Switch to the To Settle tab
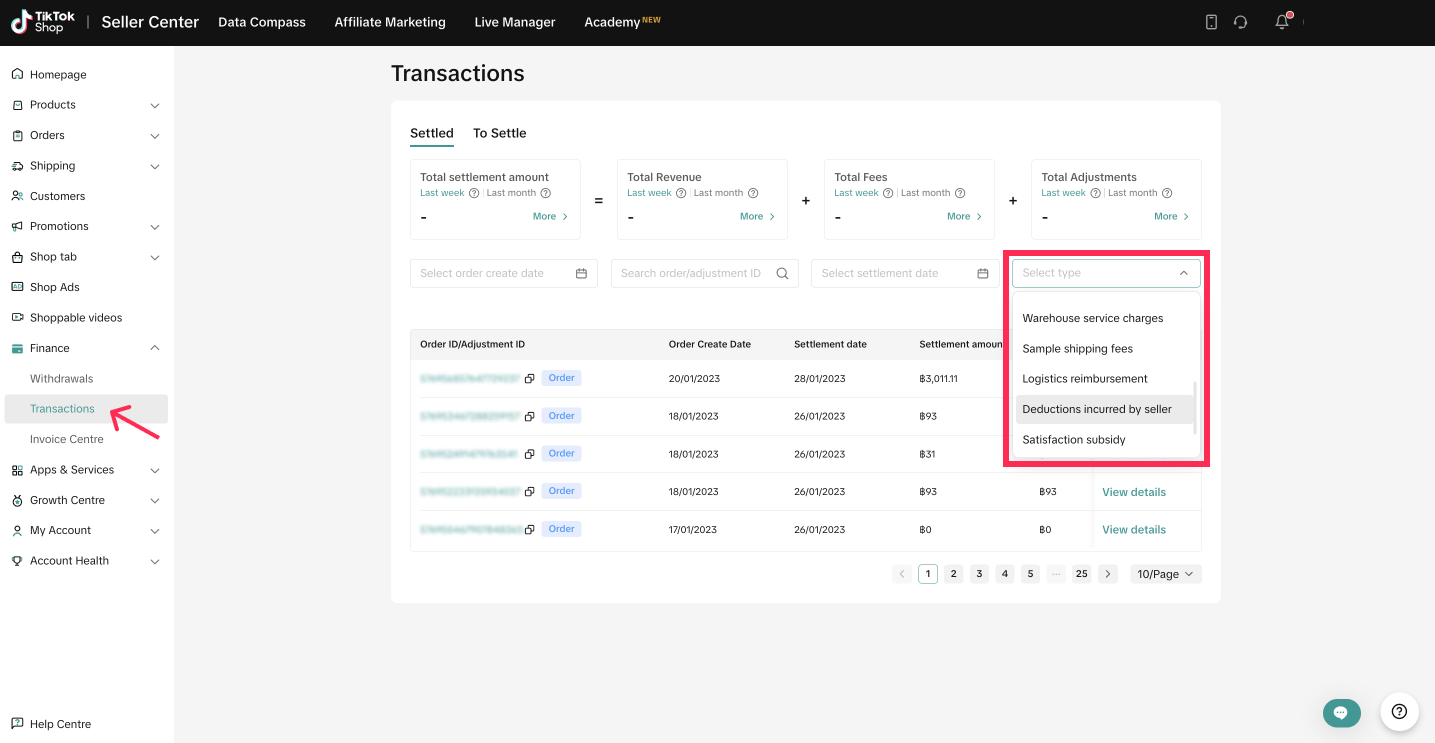The image size is (1435, 743). pyautogui.click(x=499, y=133)
